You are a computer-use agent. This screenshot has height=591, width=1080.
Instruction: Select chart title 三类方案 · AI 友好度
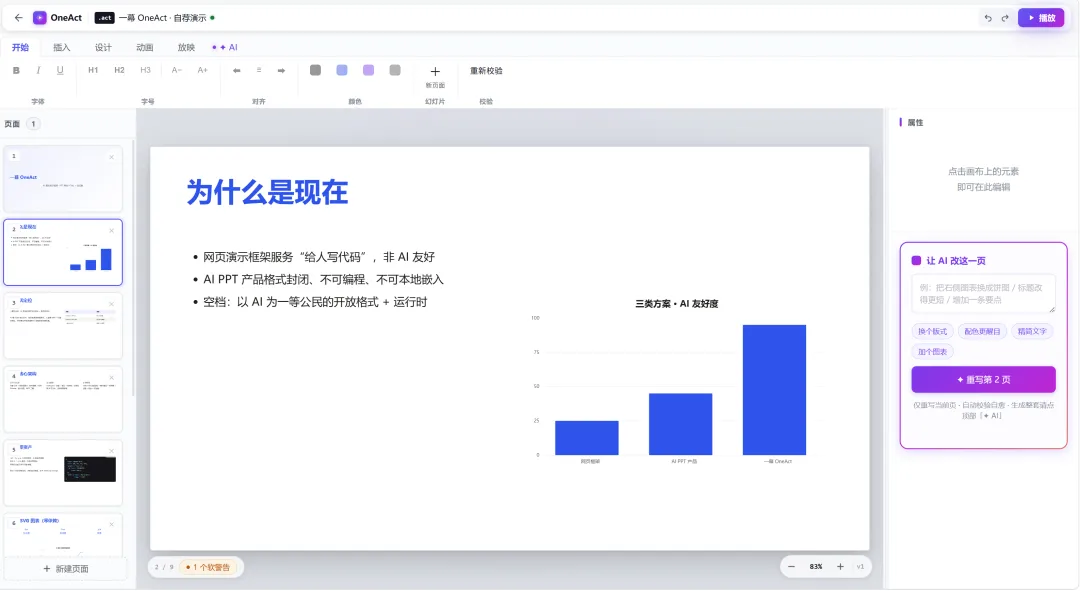(x=676, y=304)
